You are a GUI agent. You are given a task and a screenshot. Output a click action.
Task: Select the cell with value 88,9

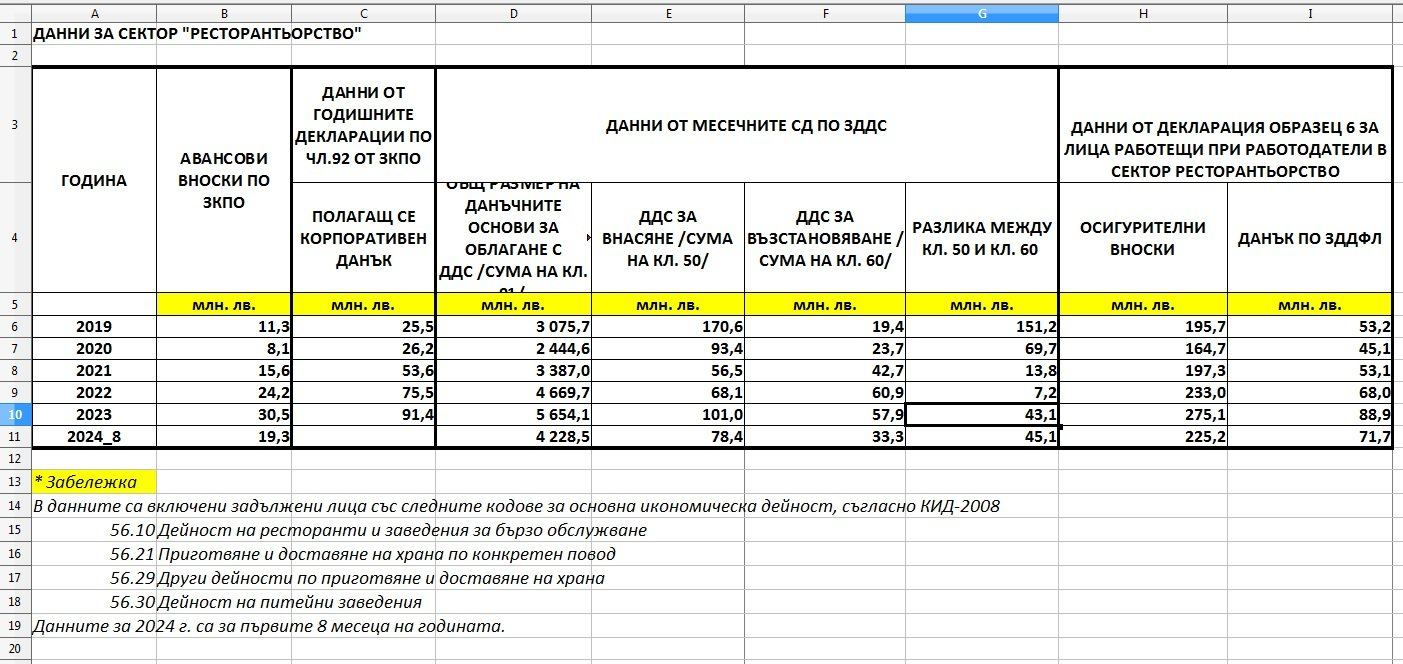(1309, 414)
